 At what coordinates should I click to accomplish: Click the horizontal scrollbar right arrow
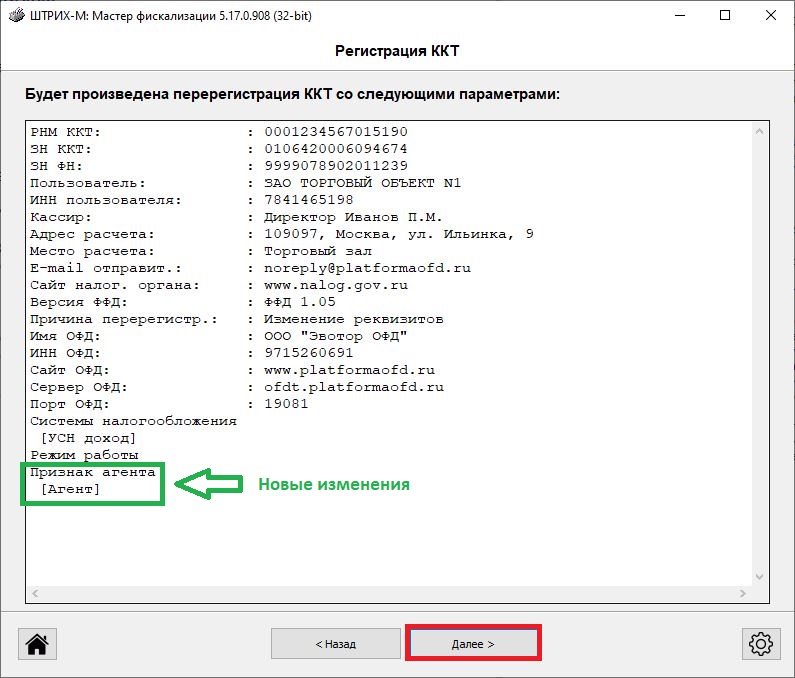point(744,594)
